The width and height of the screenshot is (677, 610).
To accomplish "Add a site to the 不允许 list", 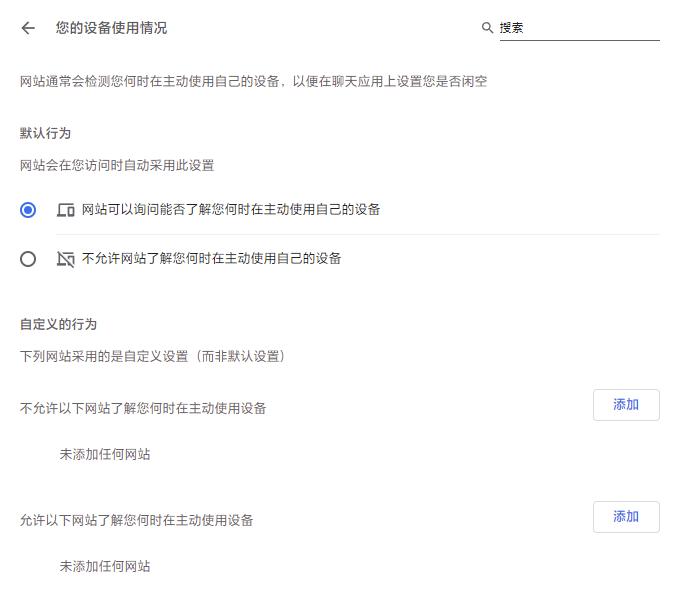I will coord(626,405).
